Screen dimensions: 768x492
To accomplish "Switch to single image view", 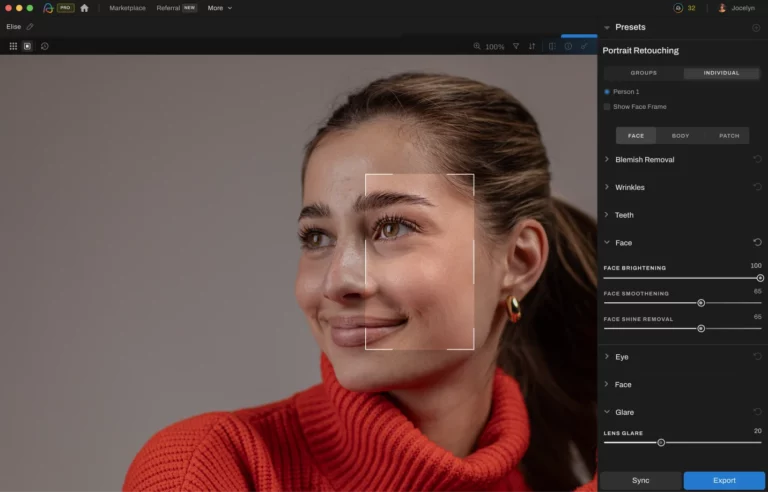I will point(27,46).
